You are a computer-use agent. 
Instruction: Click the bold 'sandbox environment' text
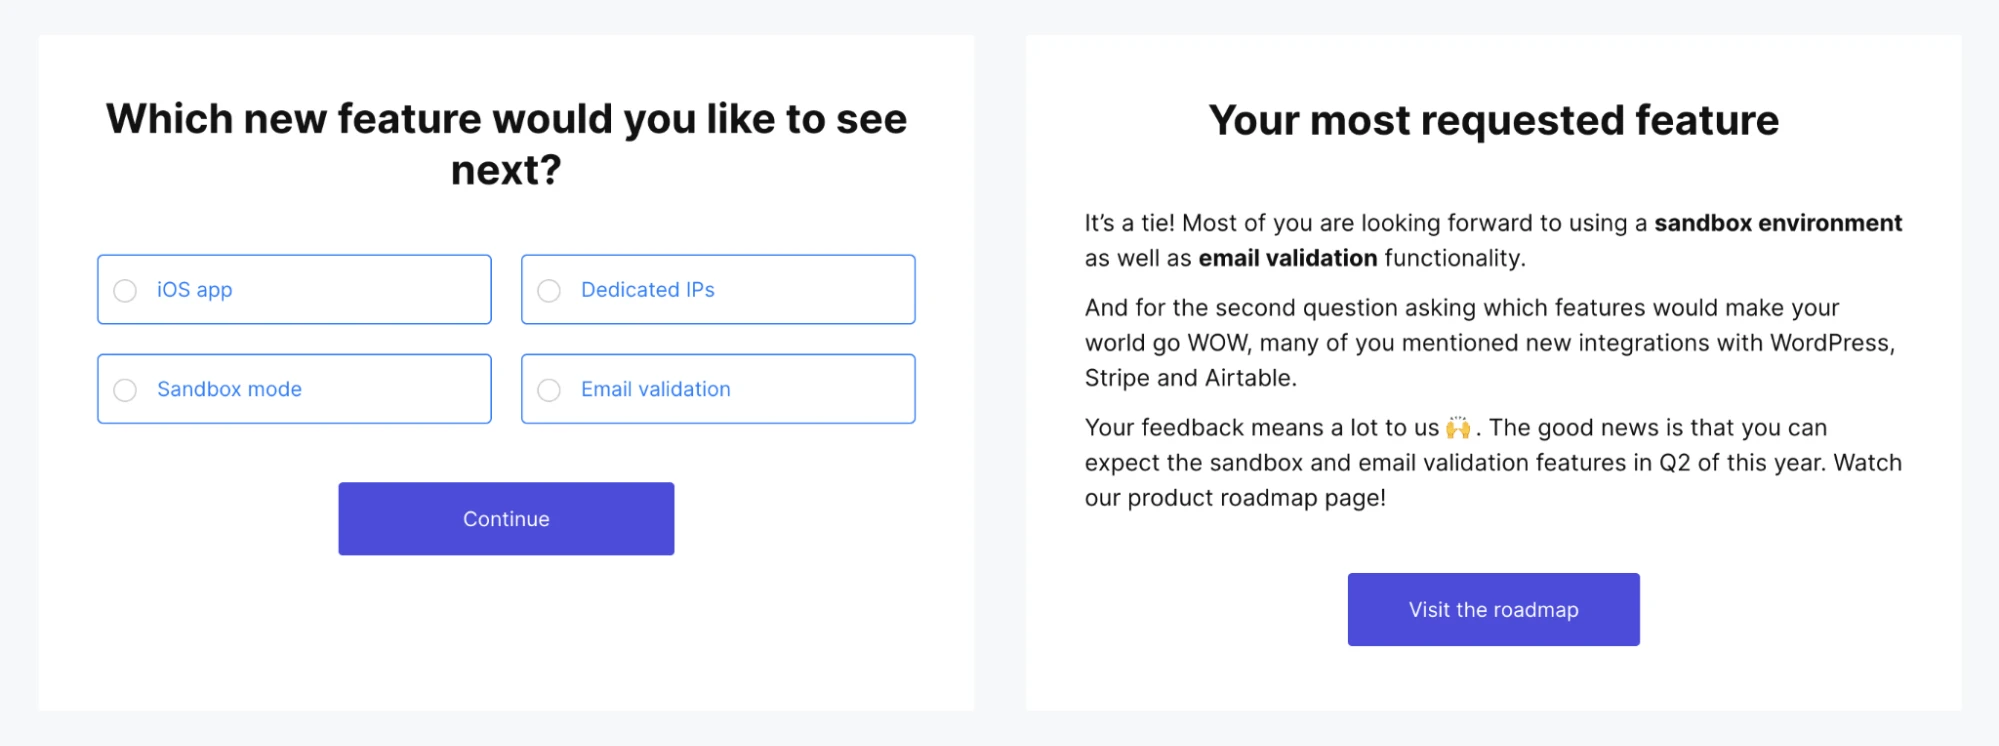[1777, 223]
